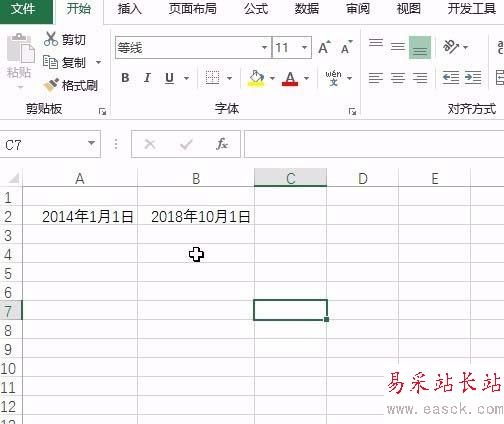This screenshot has height=424, width=504.
Task: Switch to the 视图 view tab
Action: [x=409, y=9]
